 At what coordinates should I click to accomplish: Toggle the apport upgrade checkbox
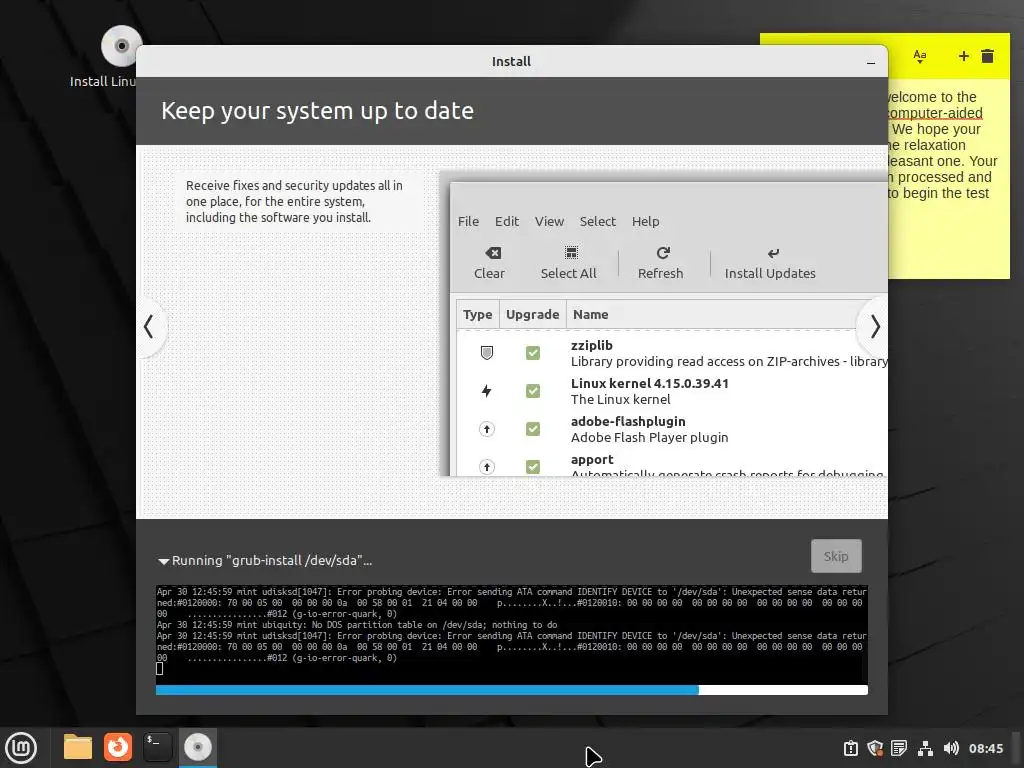(x=533, y=467)
